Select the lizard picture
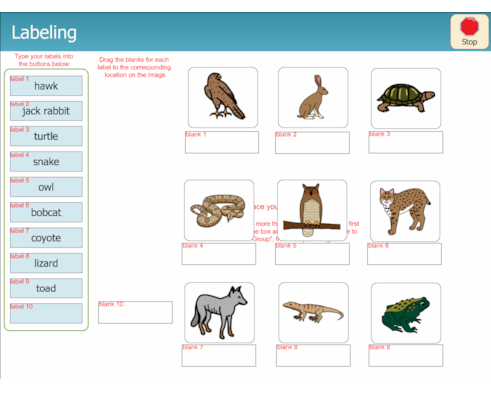 pos(313,312)
